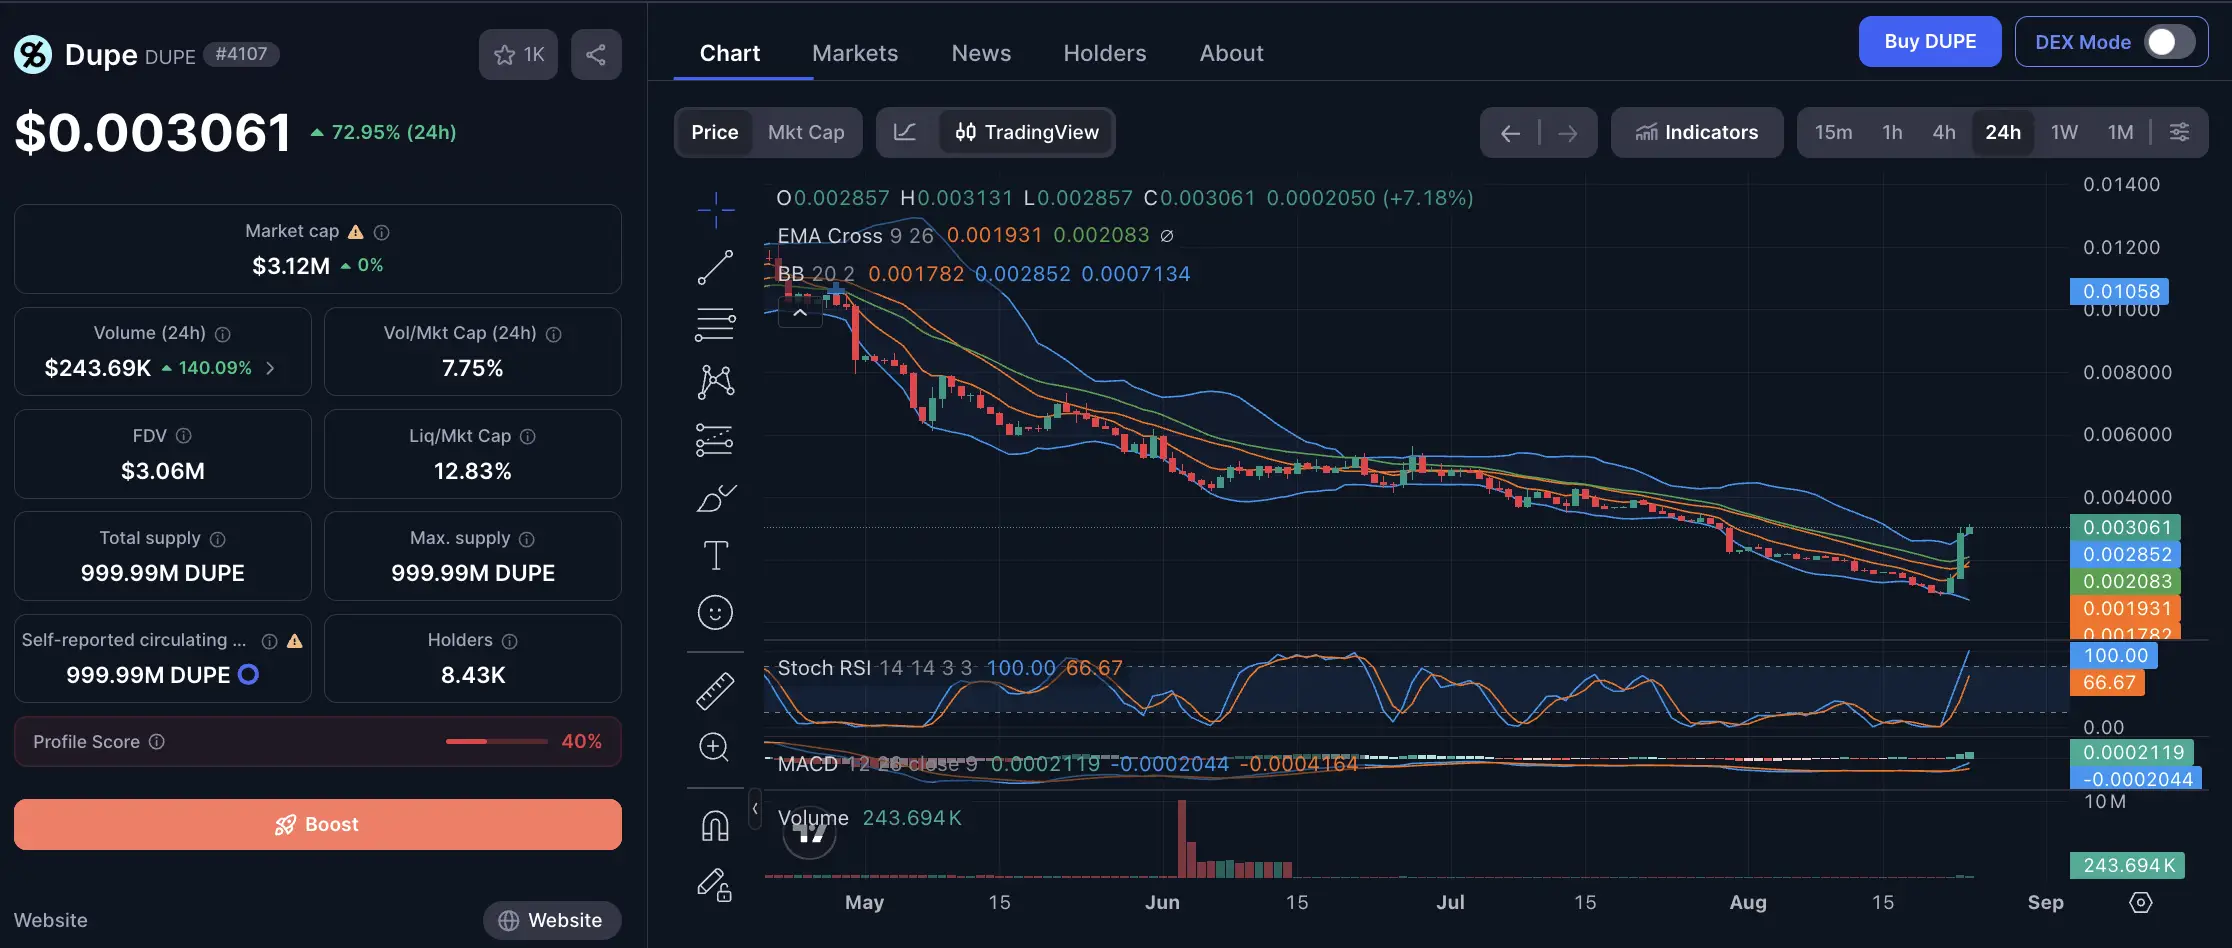Switch to the simple line chart view
Image resolution: width=2232 pixels, height=948 pixels.
[905, 132]
